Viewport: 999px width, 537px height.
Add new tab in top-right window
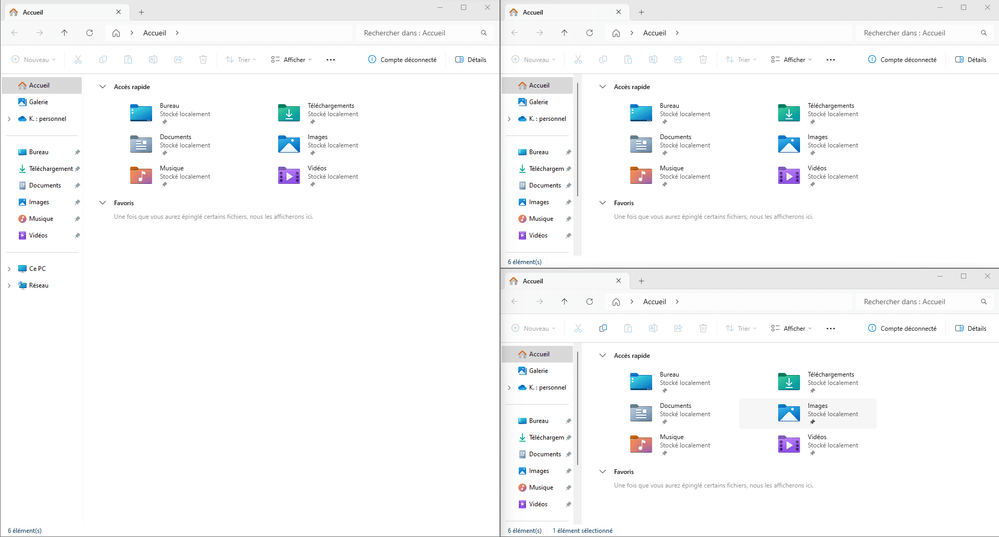(x=642, y=12)
